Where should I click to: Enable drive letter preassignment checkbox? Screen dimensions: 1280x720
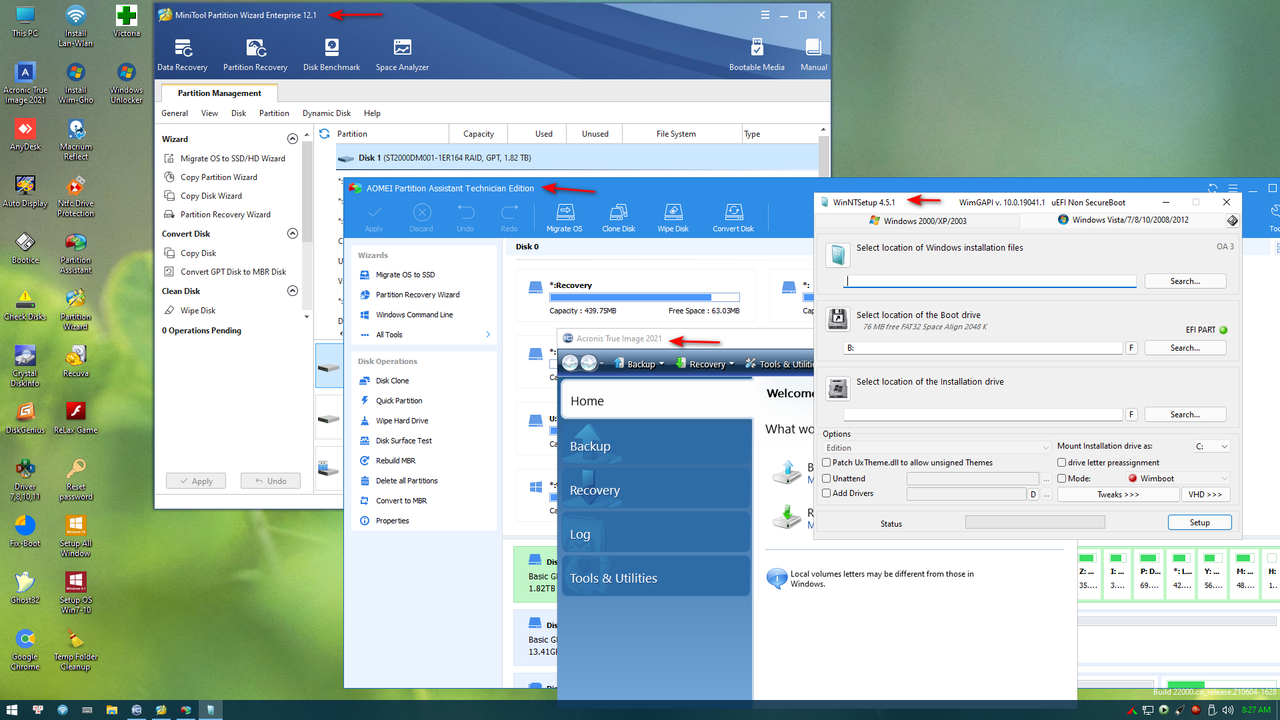point(1061,463)
